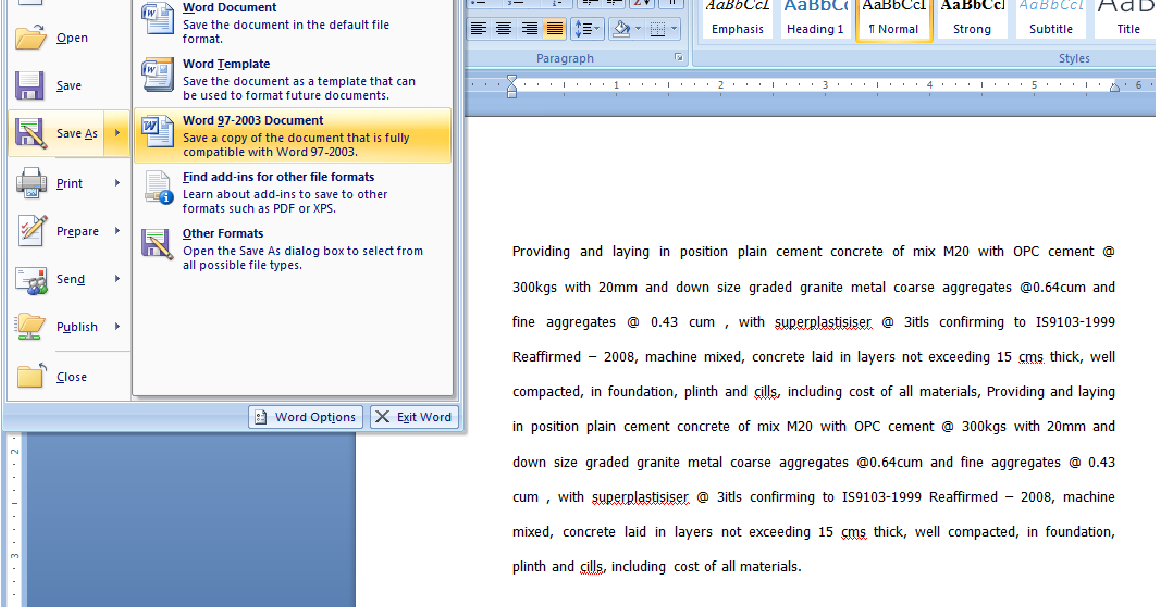This screenshot has width=1156, height=607.
Task: Toggle Center alignment
Action: click(x=504, y=29)
